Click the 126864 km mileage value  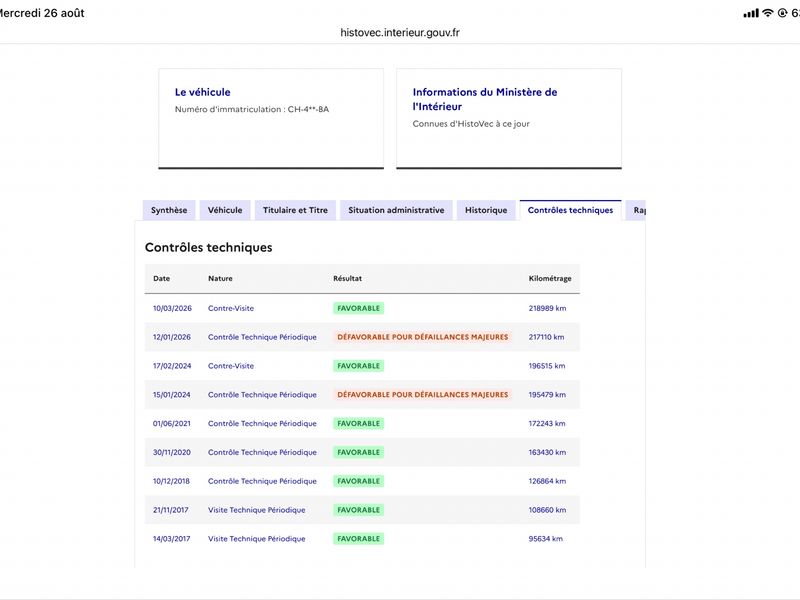coord(547,481)
